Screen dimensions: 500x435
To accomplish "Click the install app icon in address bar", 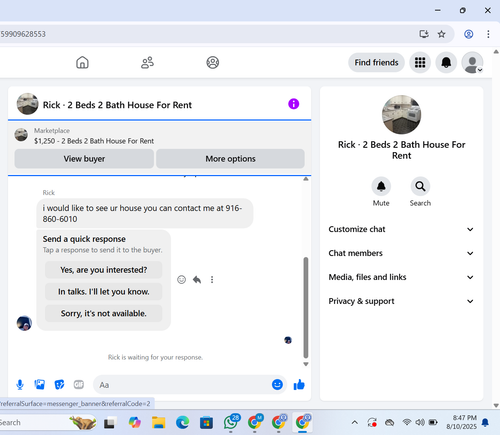I will (424, 34).
